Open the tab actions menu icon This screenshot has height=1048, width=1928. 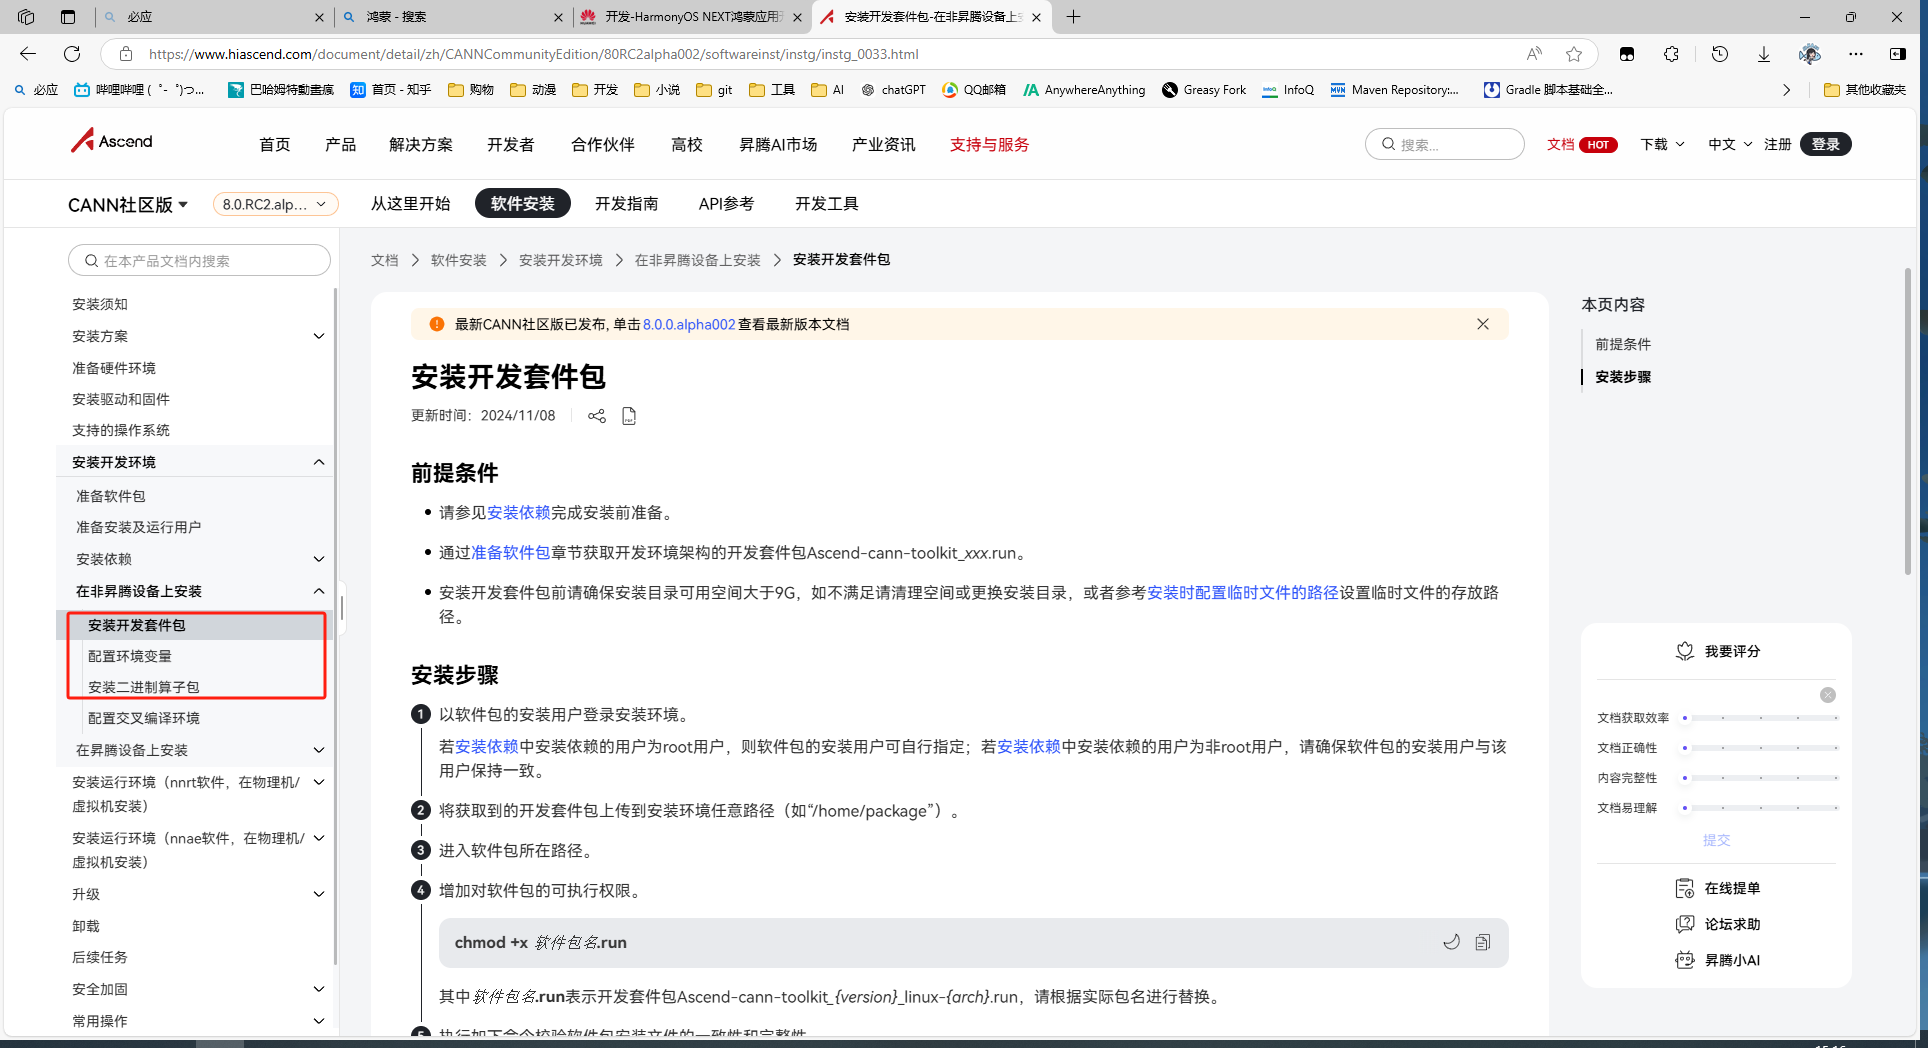click(68, 17)
